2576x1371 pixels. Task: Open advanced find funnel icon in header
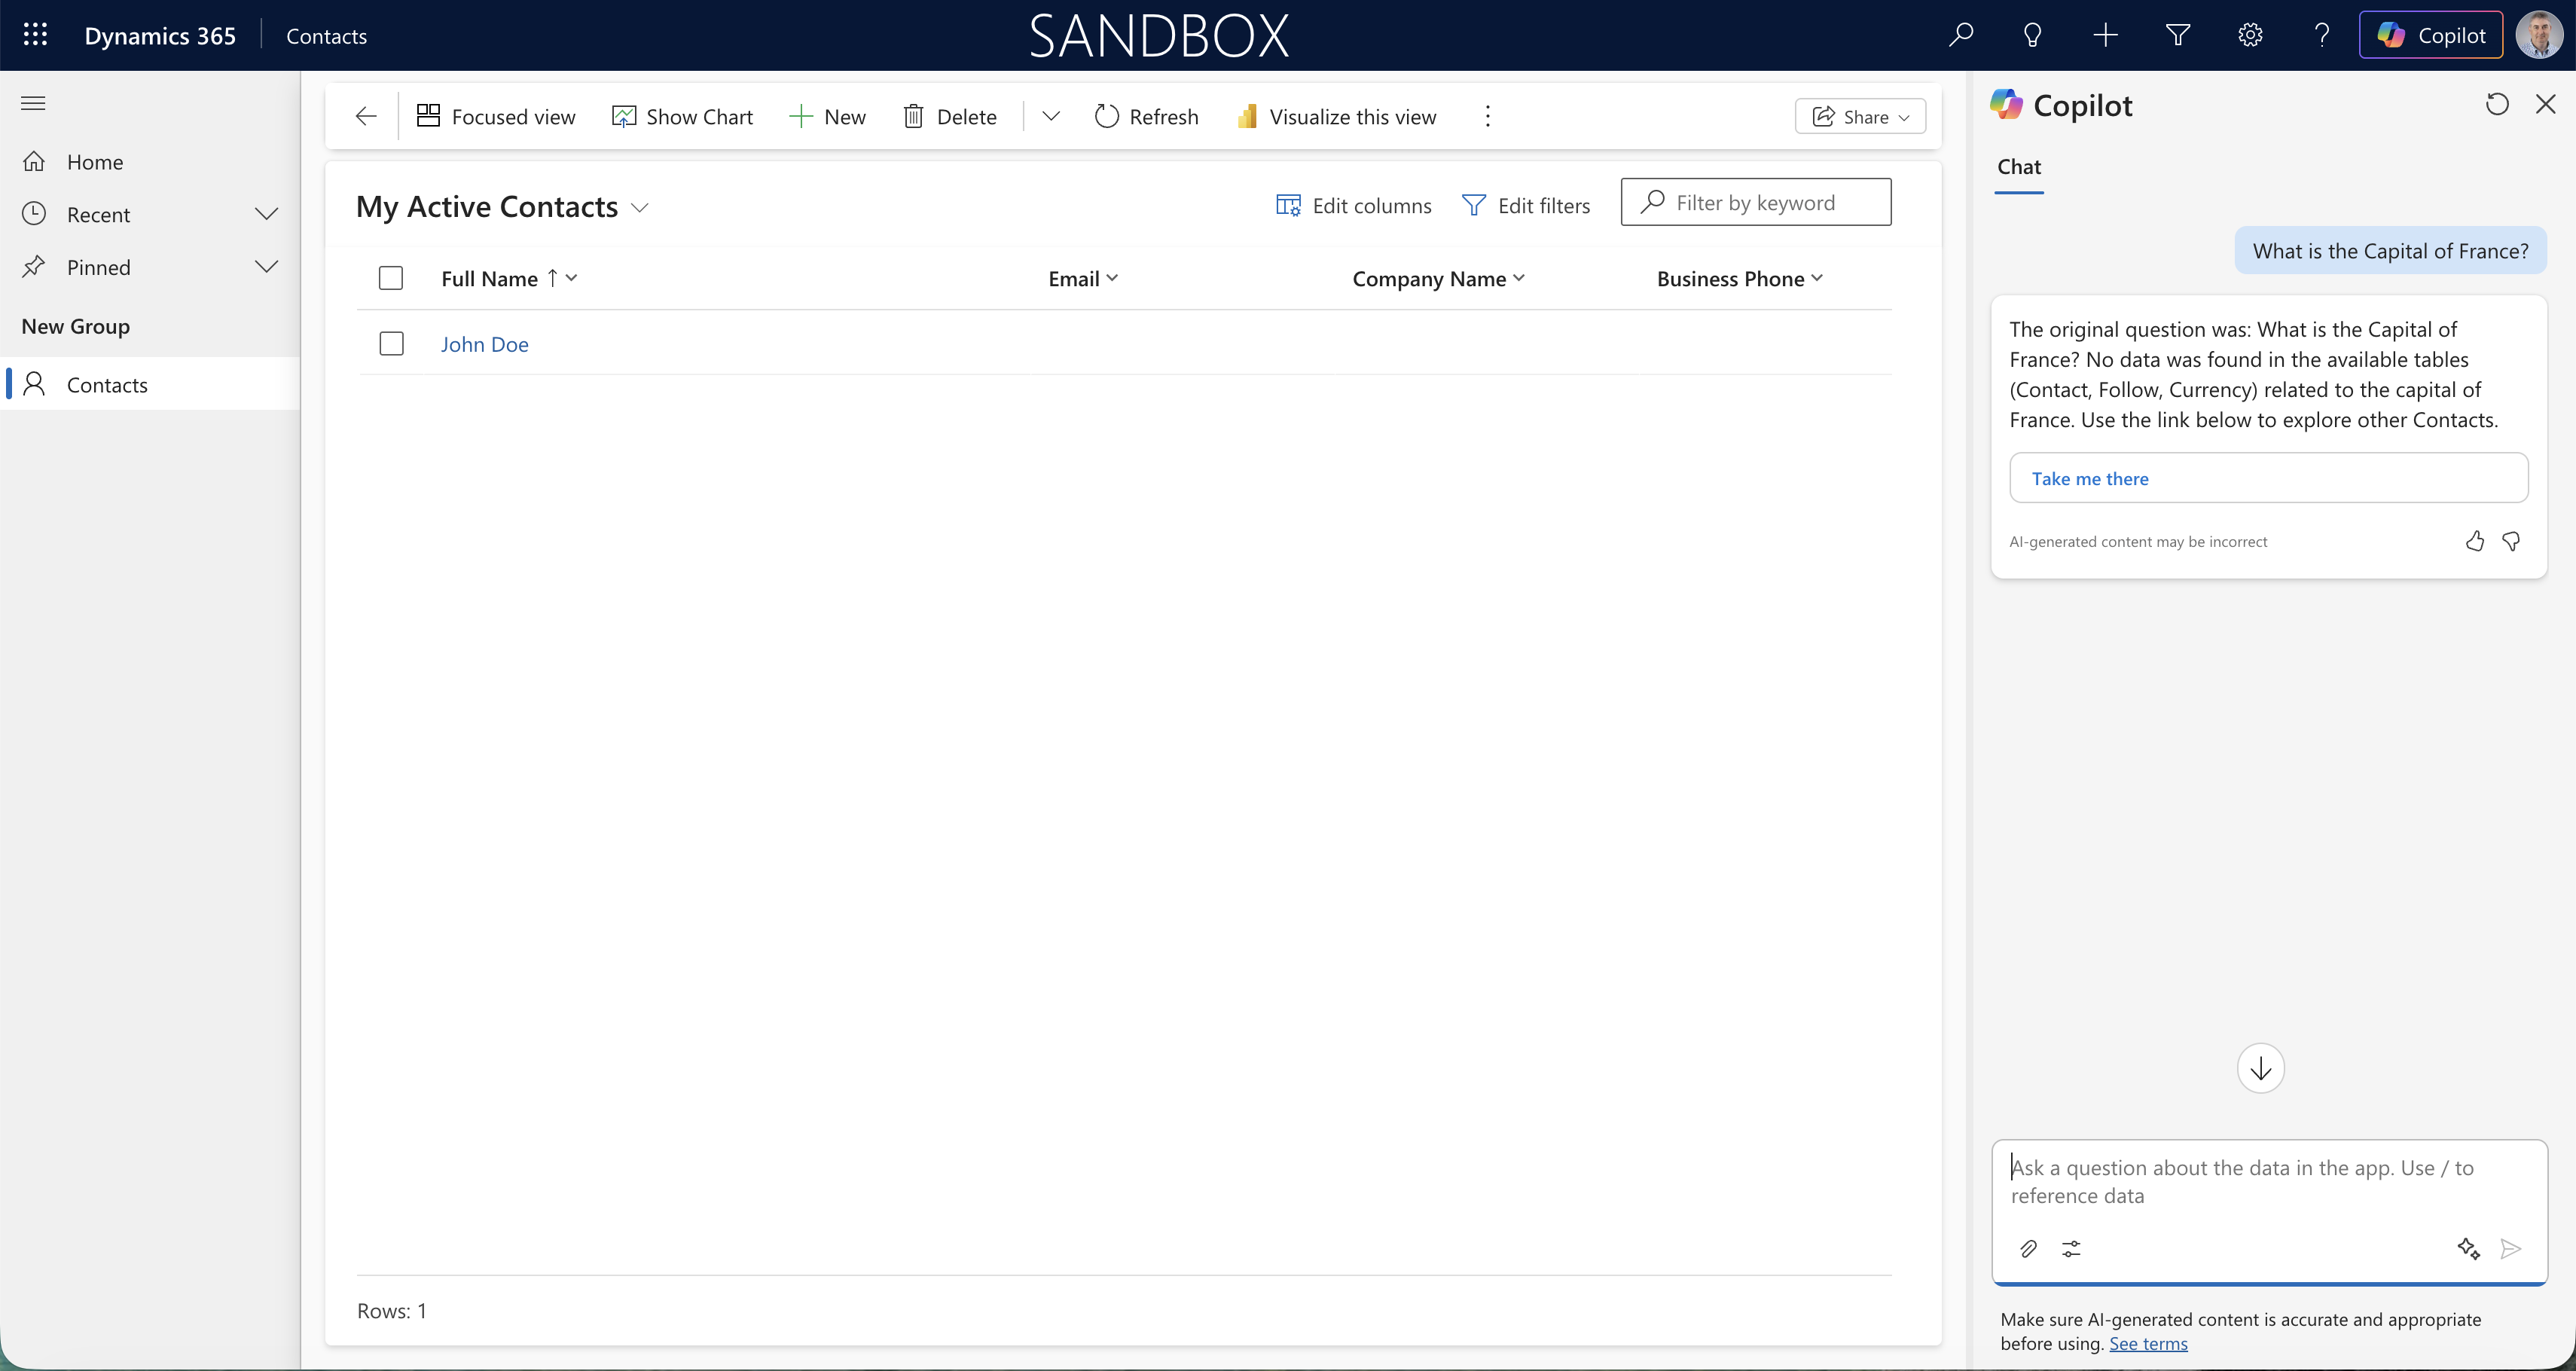coord(2178,35)
